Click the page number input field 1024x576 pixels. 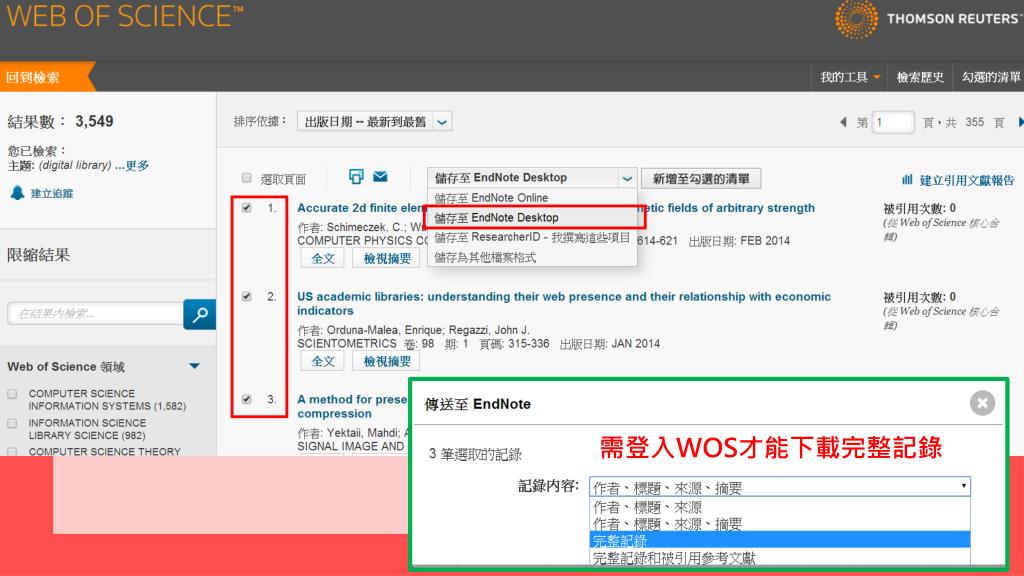(x=893, y=122)
